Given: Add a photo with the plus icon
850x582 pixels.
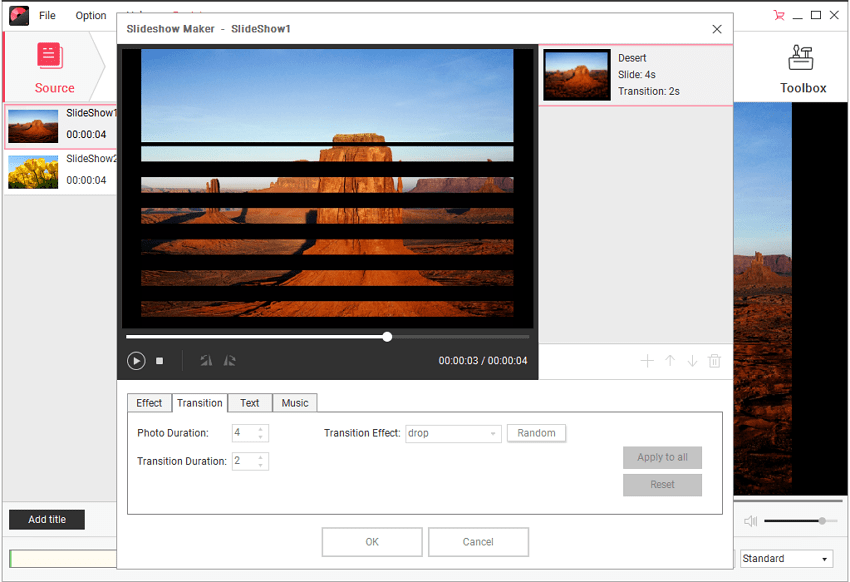Looking at the screenshot, I should (647, 361).
